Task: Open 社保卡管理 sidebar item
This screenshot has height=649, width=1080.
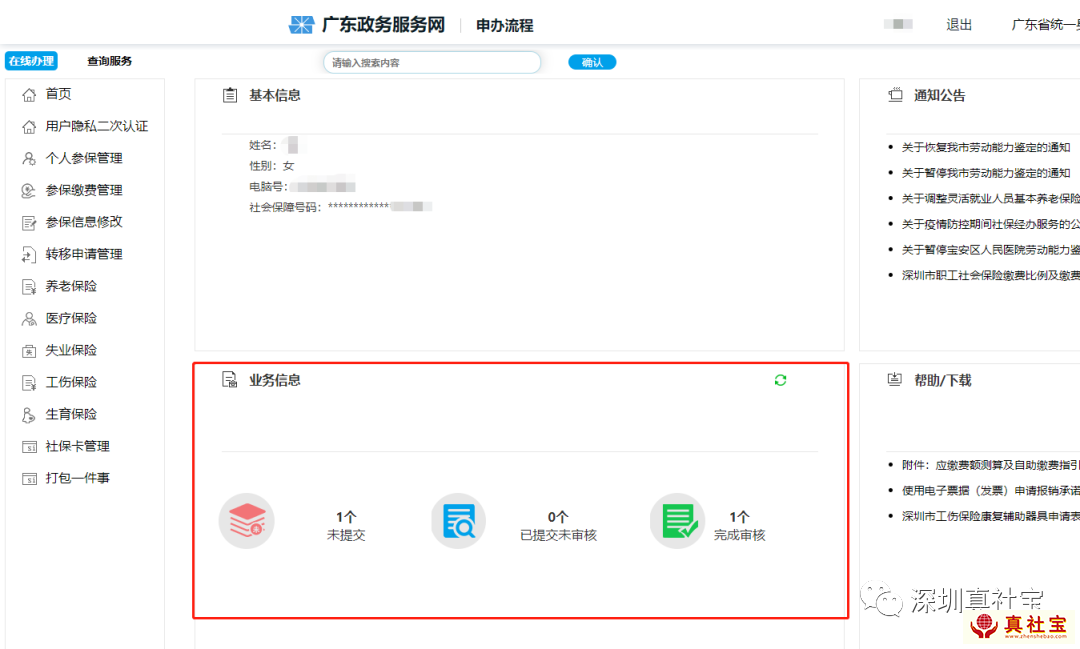Action: [77, 446]
